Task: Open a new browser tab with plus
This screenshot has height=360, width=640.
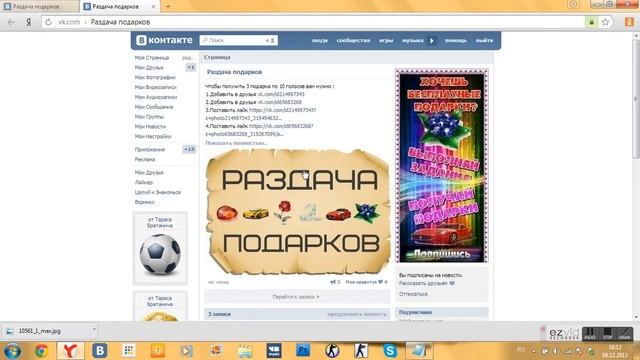Action: [168, 7]
